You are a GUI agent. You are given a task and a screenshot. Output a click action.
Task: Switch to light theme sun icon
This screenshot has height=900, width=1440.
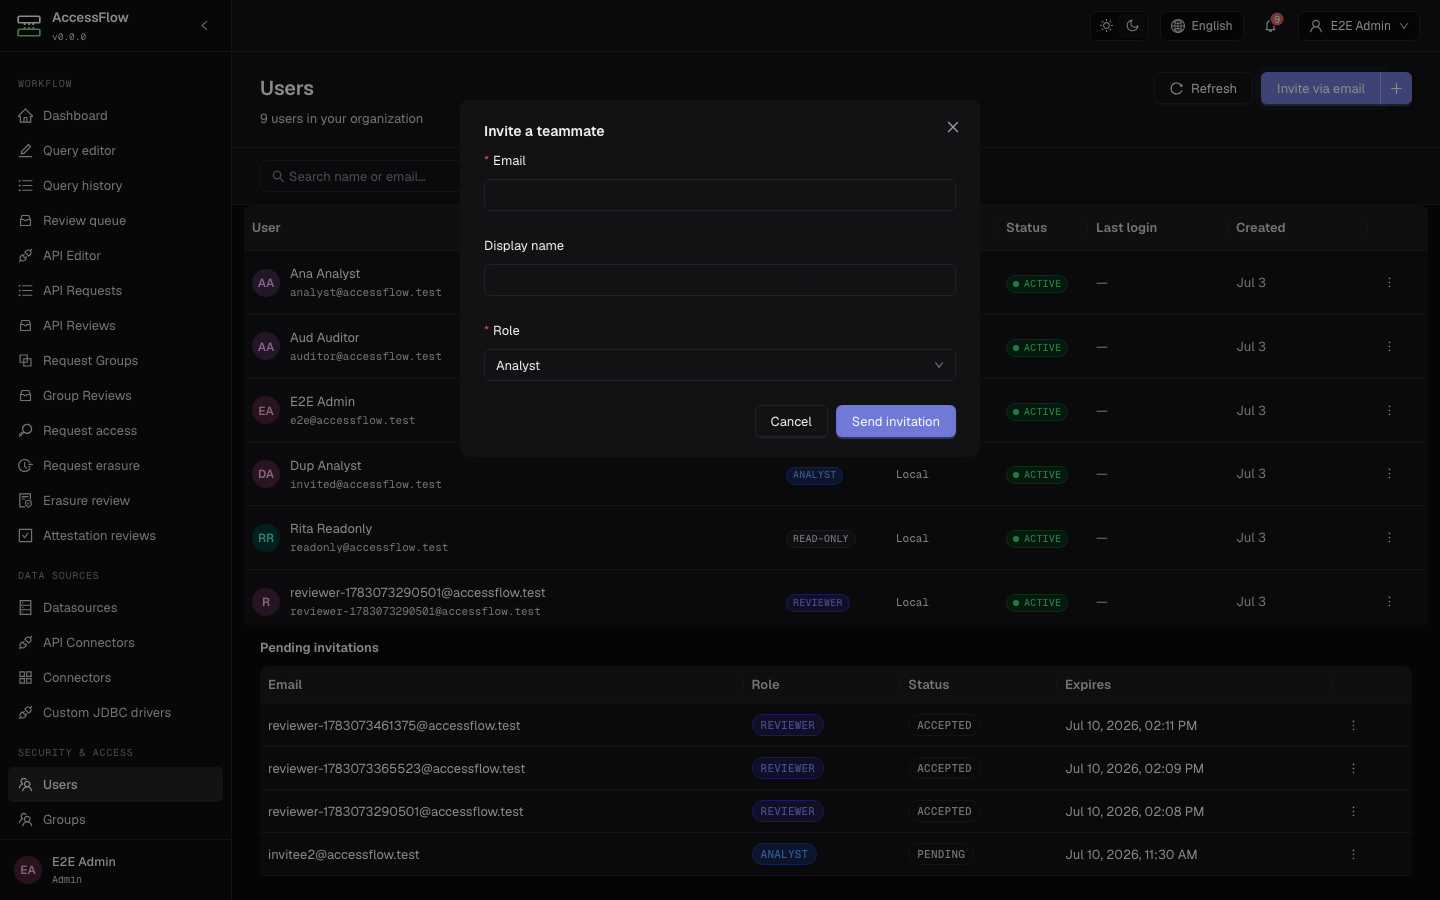tap(1106, 26)
